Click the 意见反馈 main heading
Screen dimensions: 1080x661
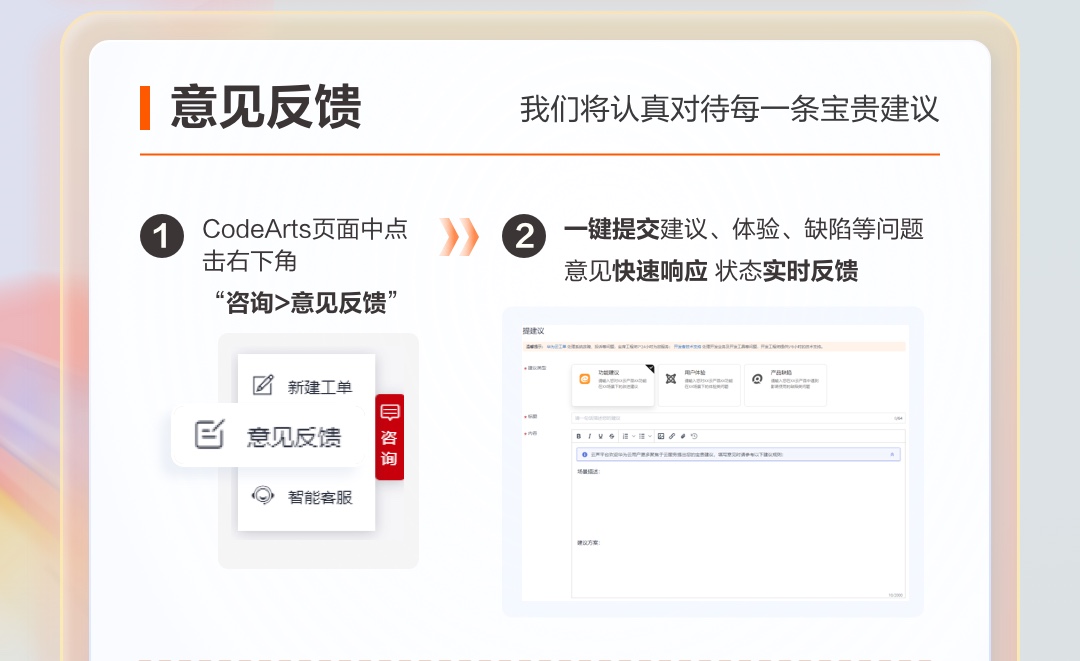tap(266, 107)
